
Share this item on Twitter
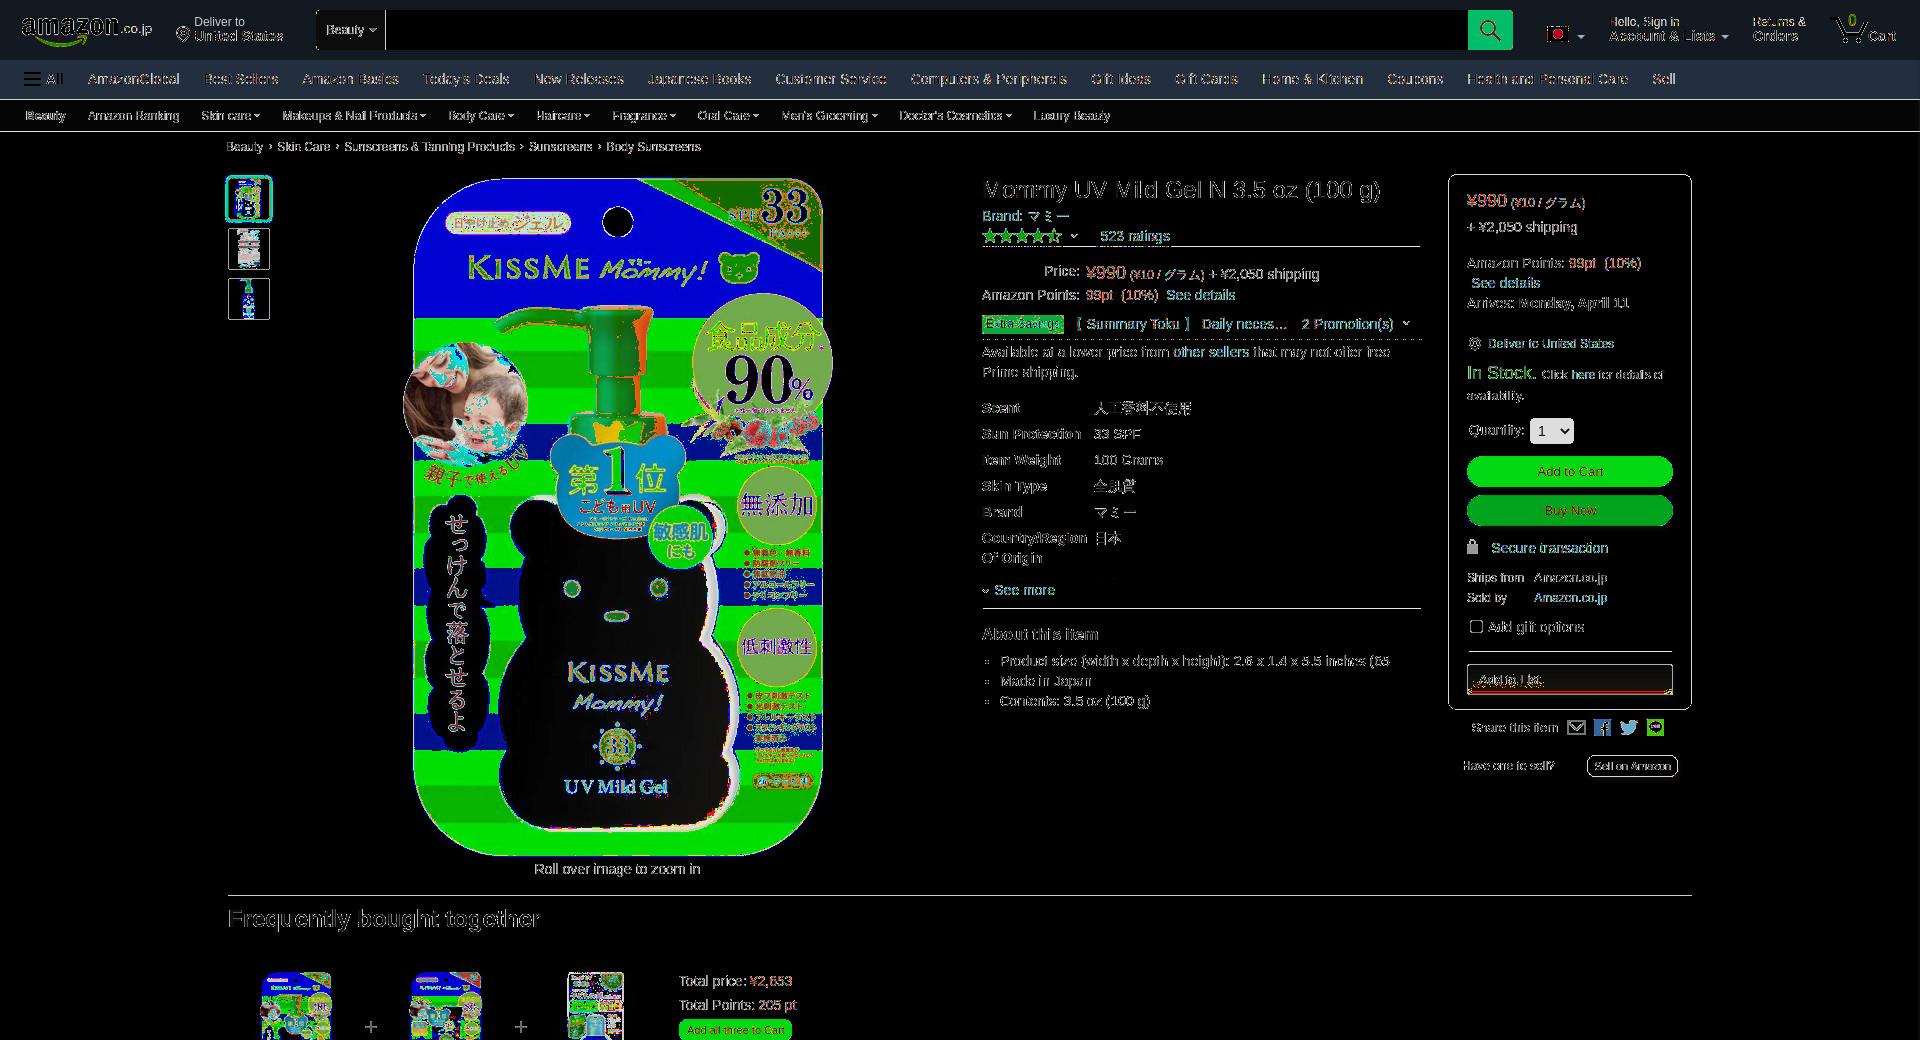pos(1629,728)
